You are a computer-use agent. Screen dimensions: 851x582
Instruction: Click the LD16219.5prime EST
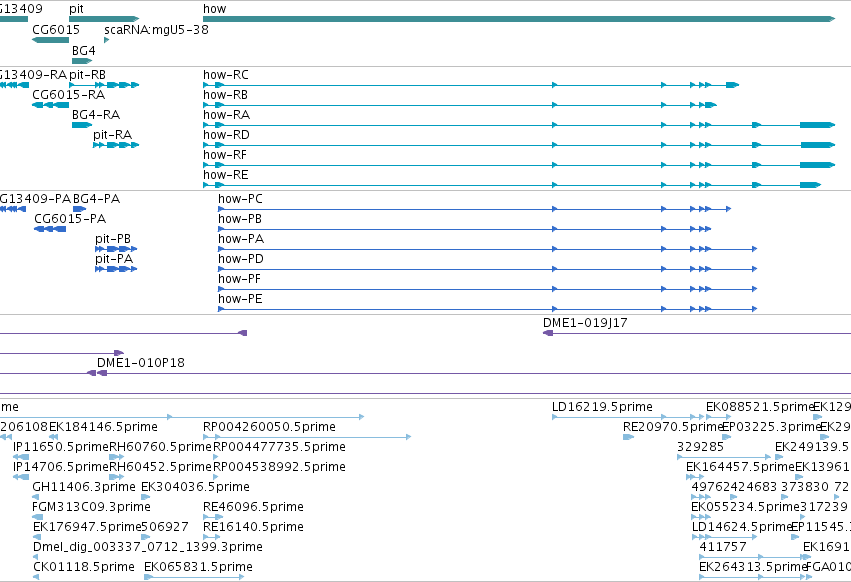(627, 417)
